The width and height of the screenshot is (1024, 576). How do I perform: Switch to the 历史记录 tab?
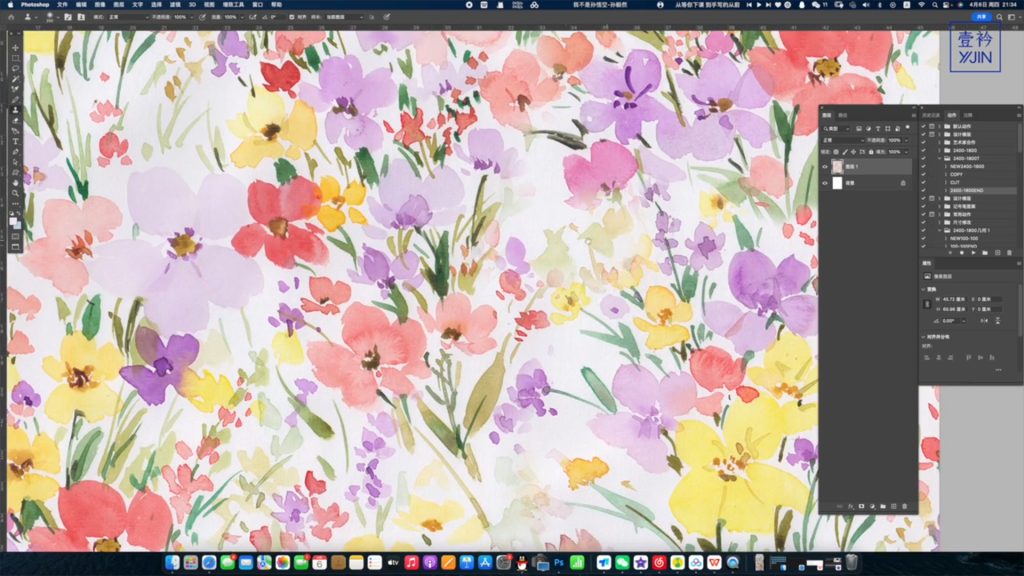click(930, 115)
